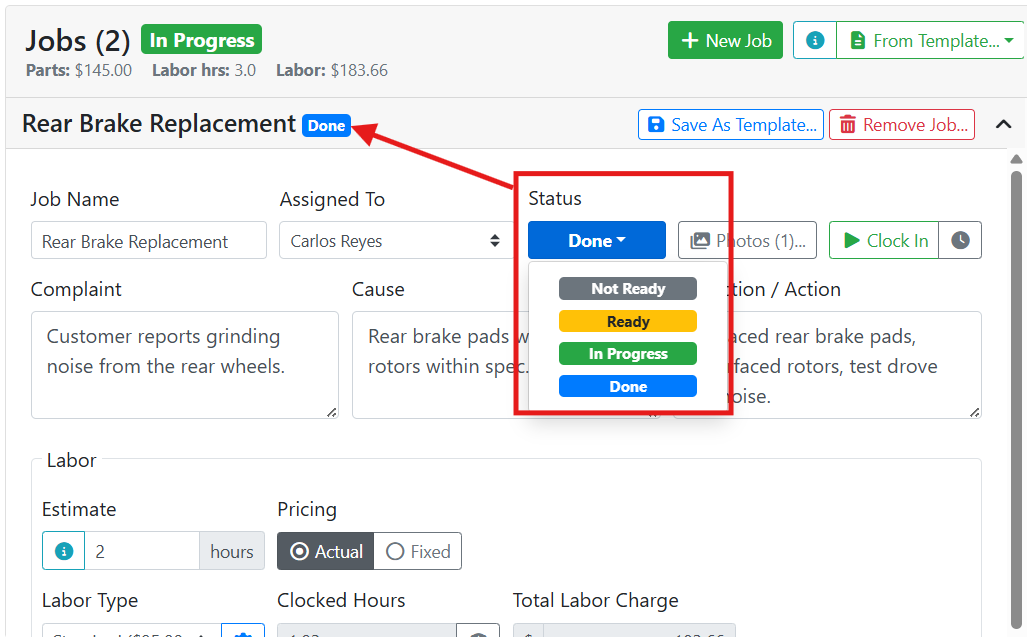Start timer with Clock In button

(884, 240)
